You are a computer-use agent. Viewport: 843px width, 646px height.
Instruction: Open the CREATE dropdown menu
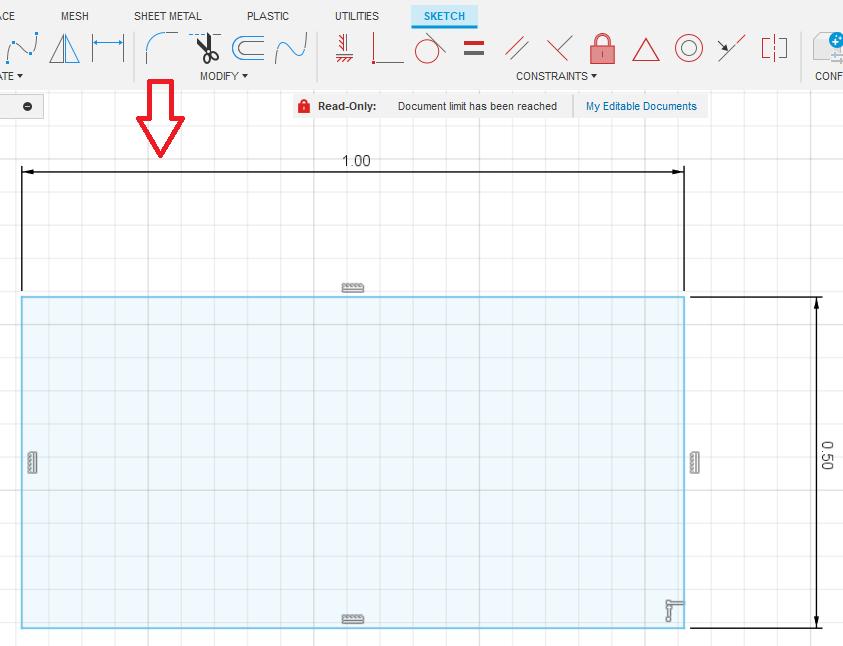[x=12, y=76]
